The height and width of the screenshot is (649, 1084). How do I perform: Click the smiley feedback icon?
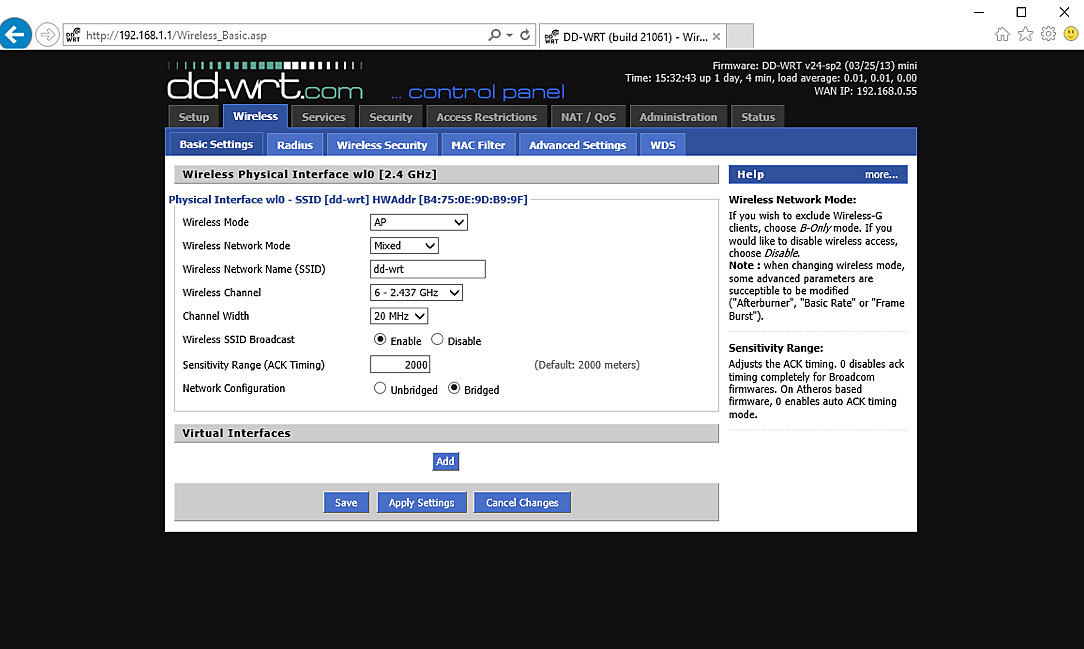[x=1071, y=34]
